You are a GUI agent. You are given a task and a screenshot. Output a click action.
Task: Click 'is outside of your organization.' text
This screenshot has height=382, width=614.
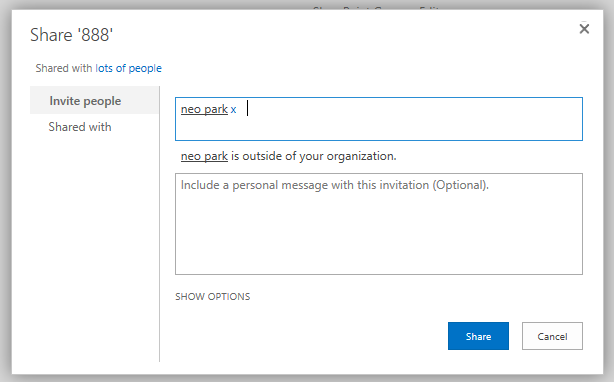(314, 156)
